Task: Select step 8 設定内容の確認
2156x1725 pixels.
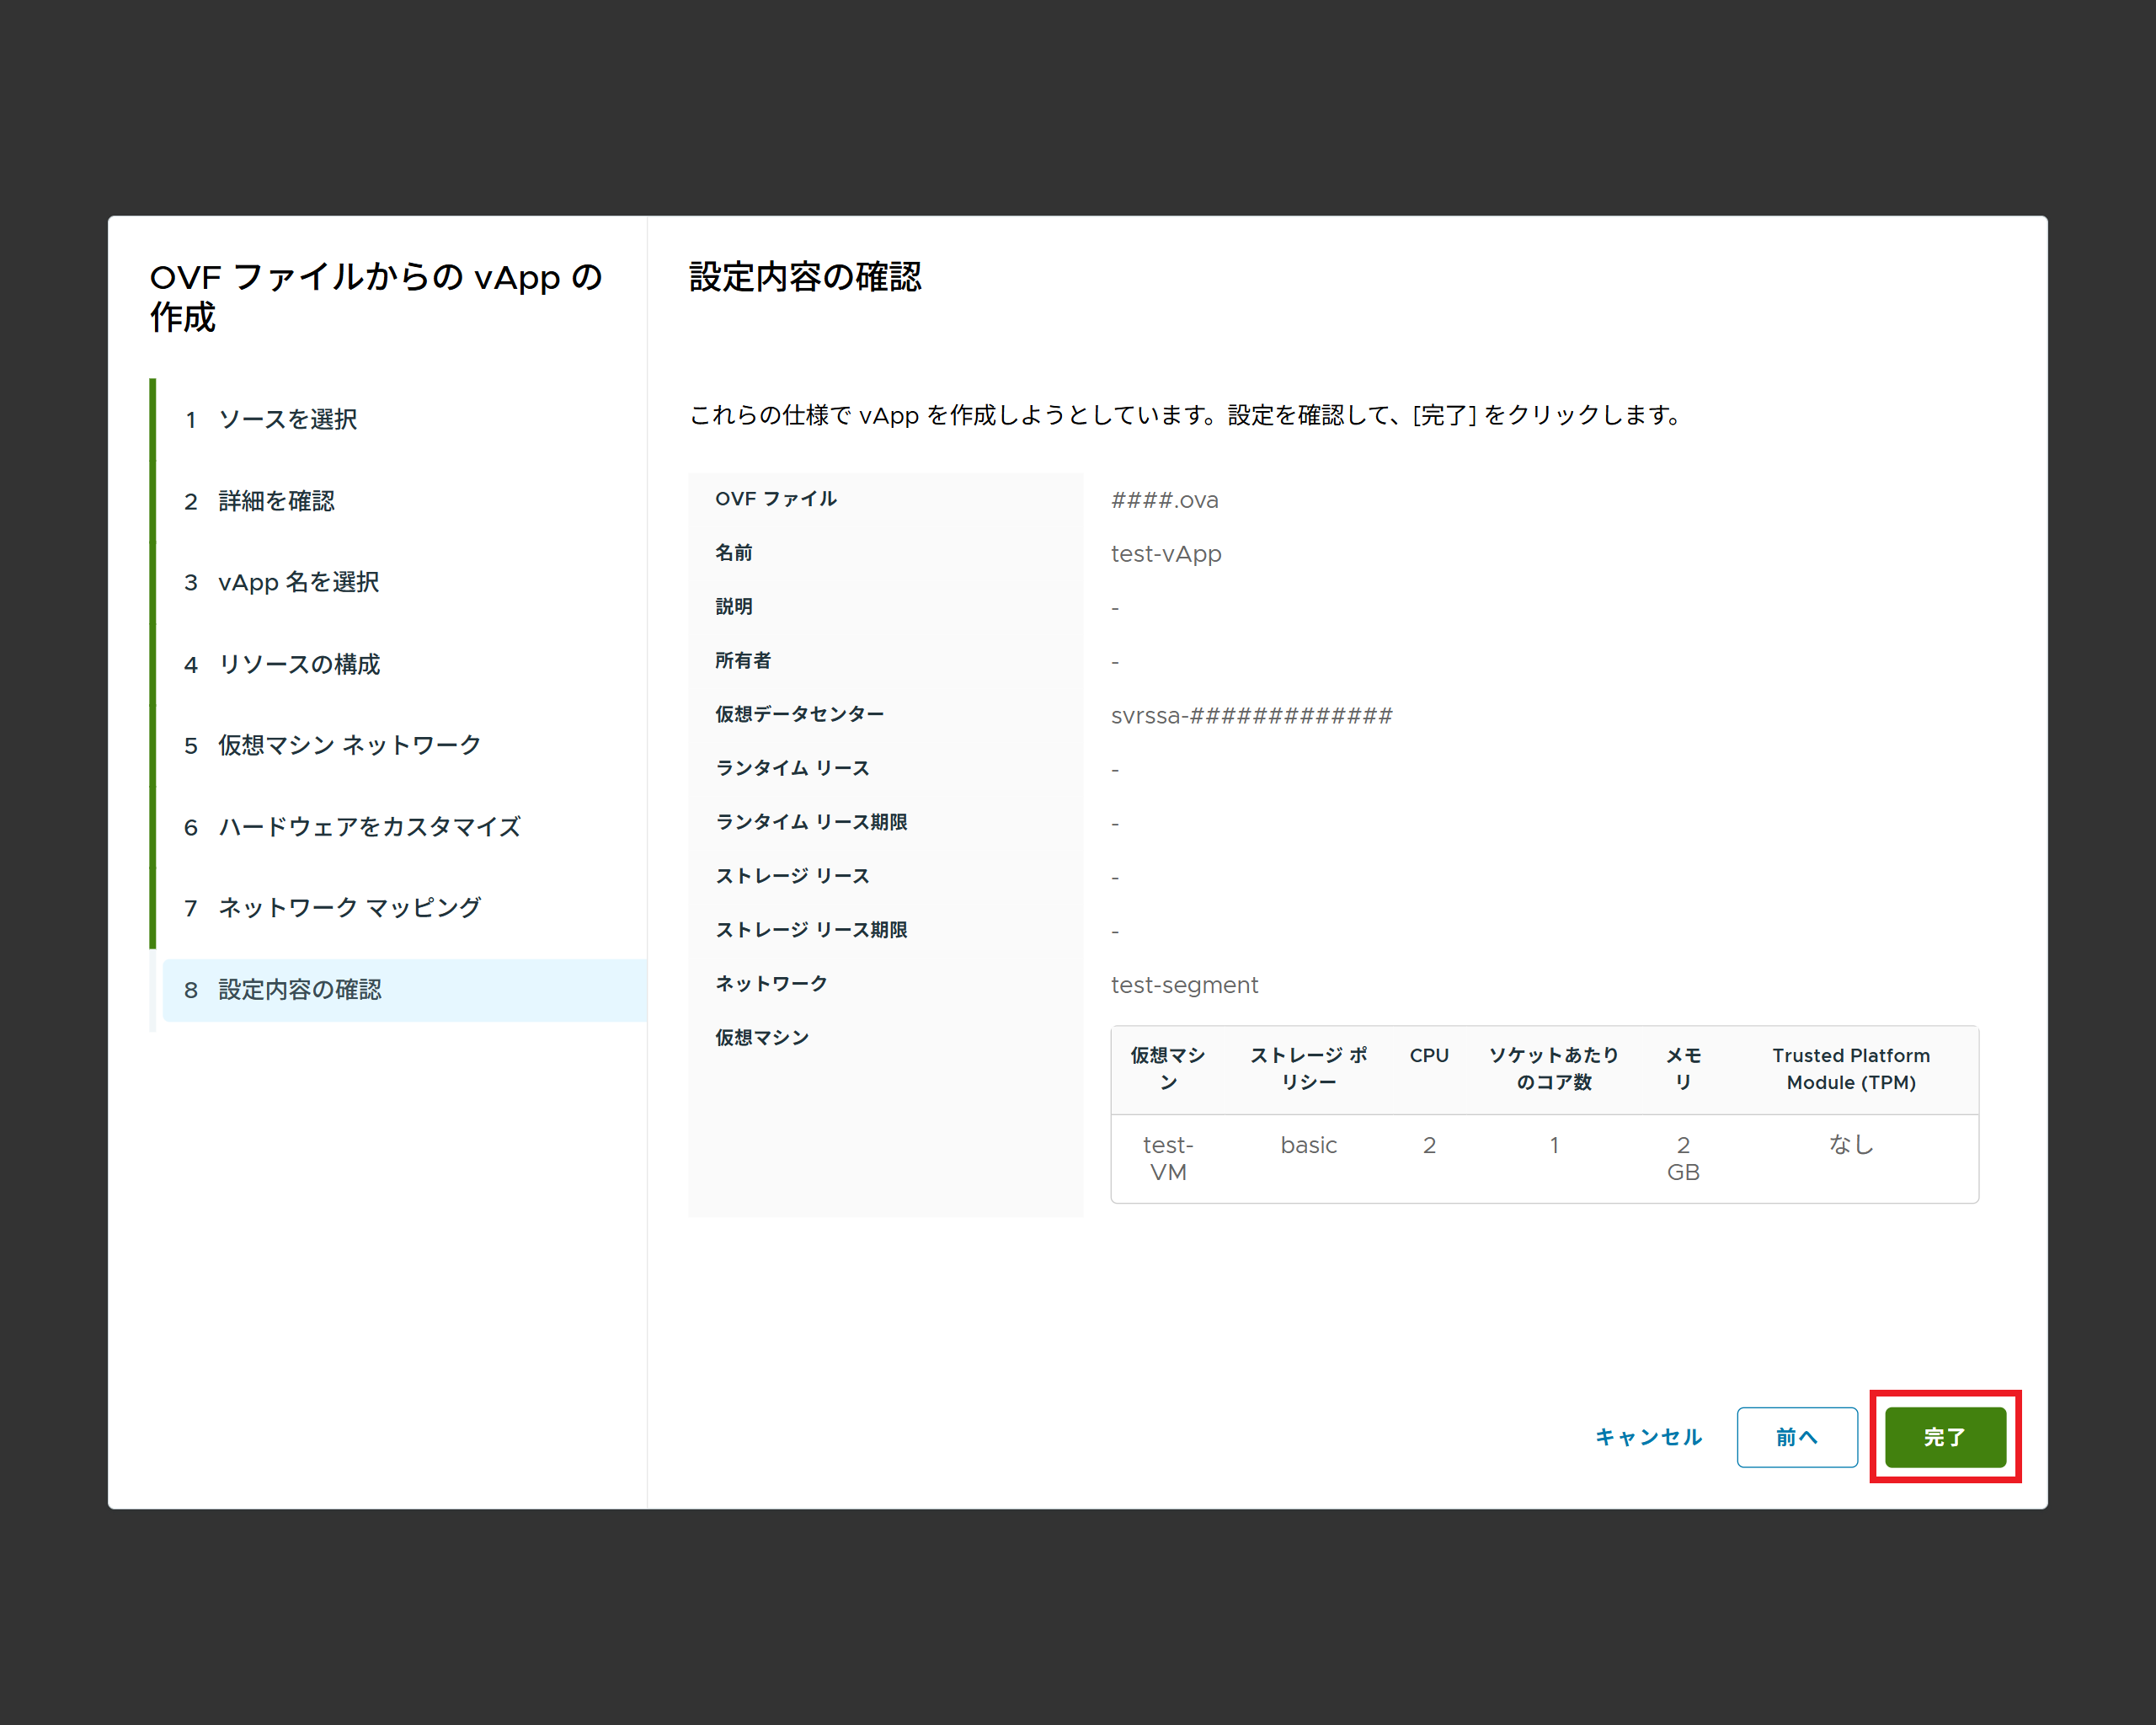Action: (x=299, y=990)
